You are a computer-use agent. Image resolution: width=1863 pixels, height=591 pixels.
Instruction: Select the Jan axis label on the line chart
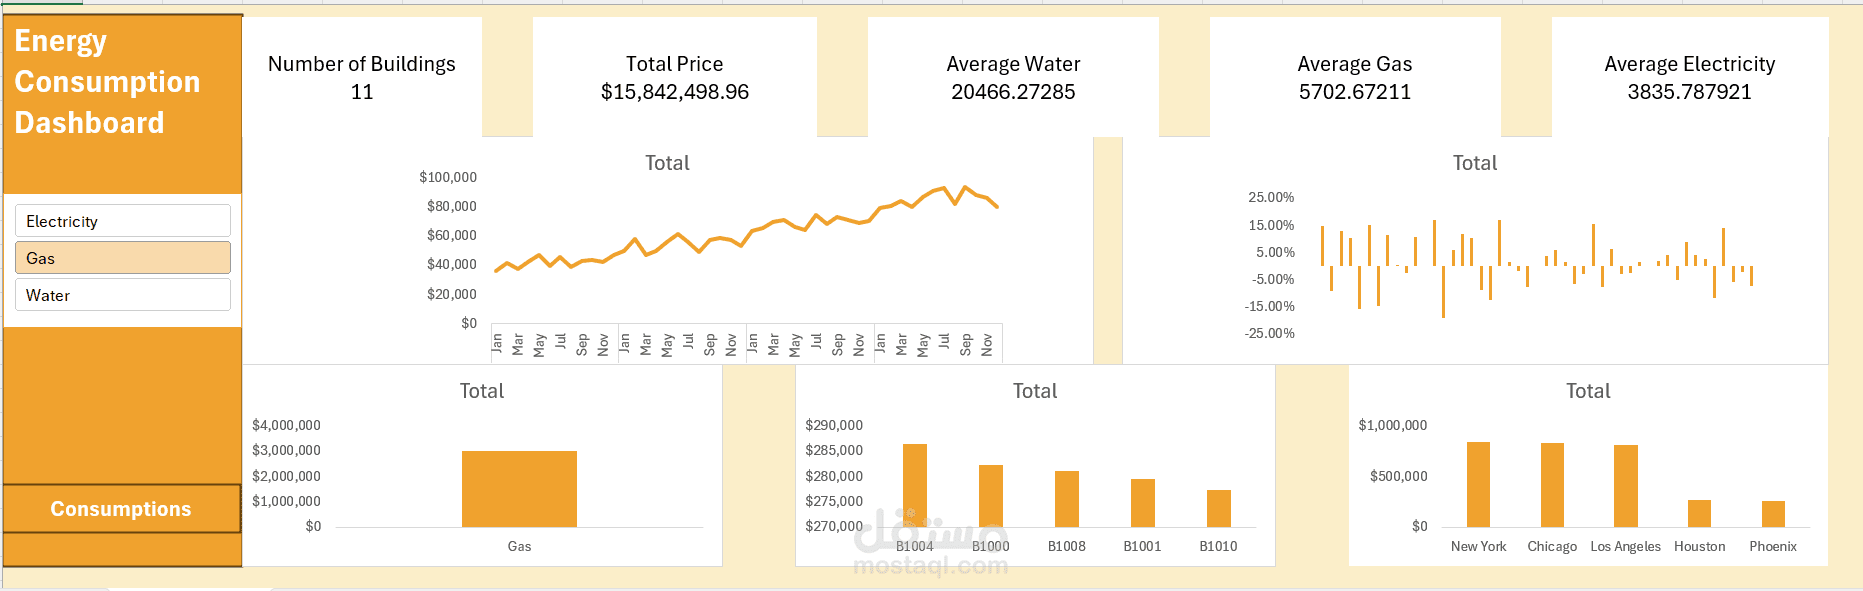(497, 340)
